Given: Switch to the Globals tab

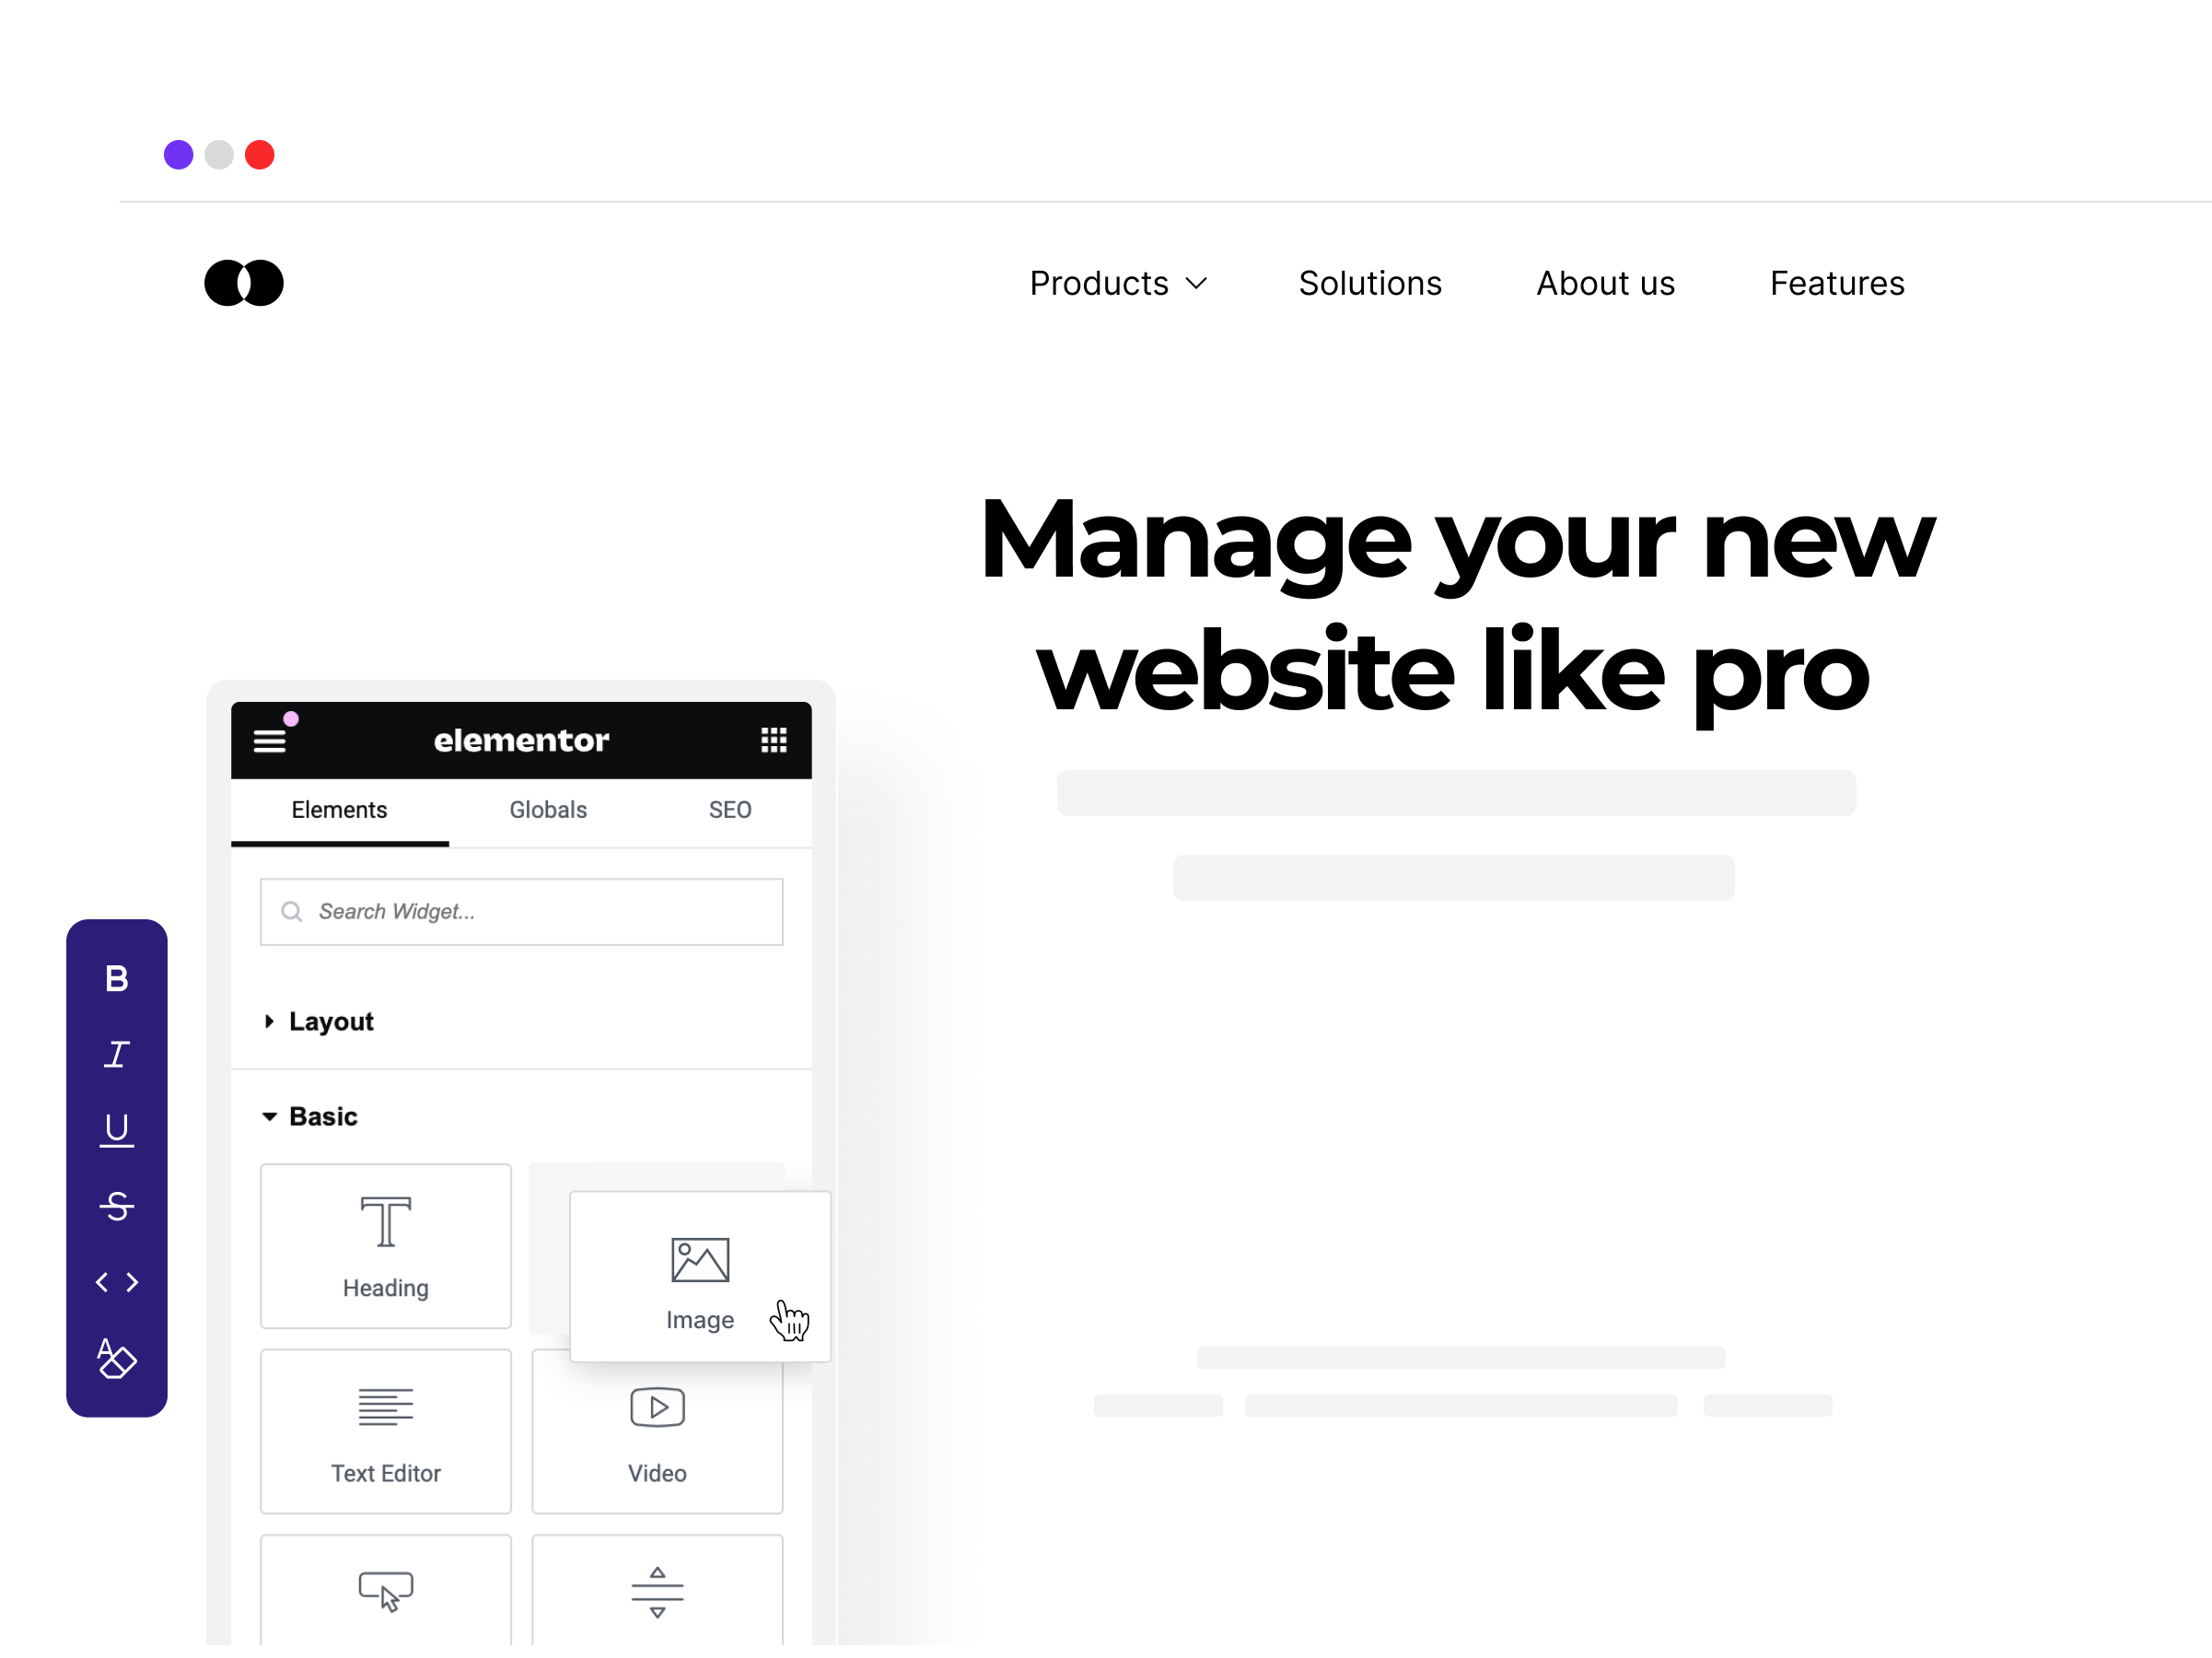Looking at the screenshot, I should click(x=546, y=810).
